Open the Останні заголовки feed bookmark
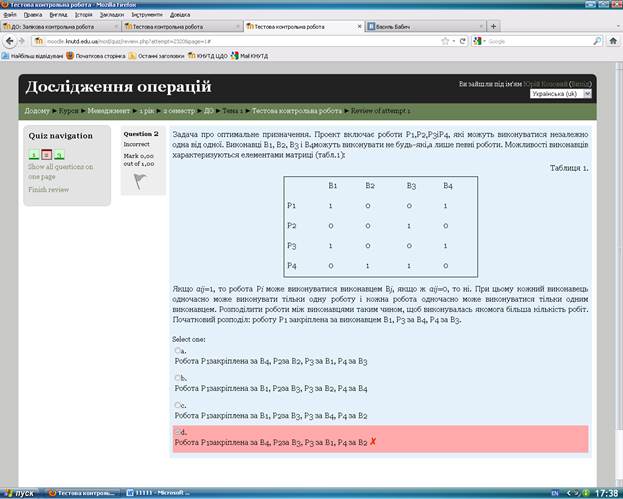Screen dimensions: 623x499 point(157,56)
